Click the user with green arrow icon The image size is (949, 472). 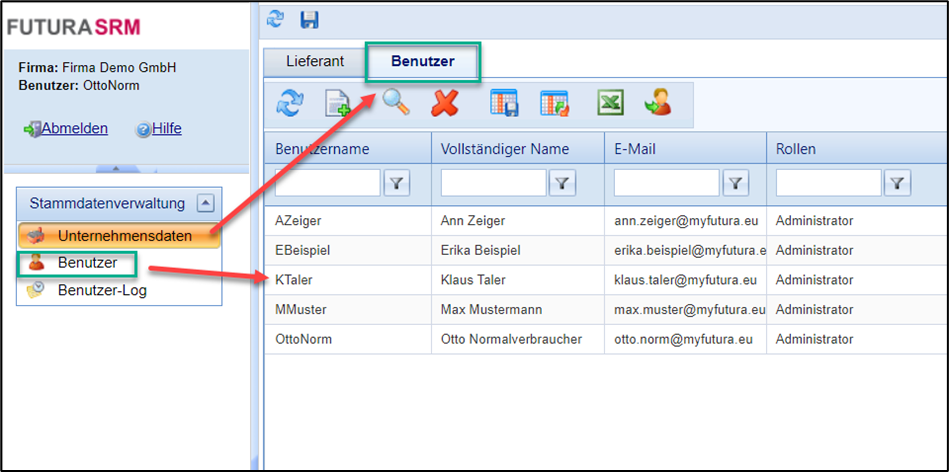[657, 103]
